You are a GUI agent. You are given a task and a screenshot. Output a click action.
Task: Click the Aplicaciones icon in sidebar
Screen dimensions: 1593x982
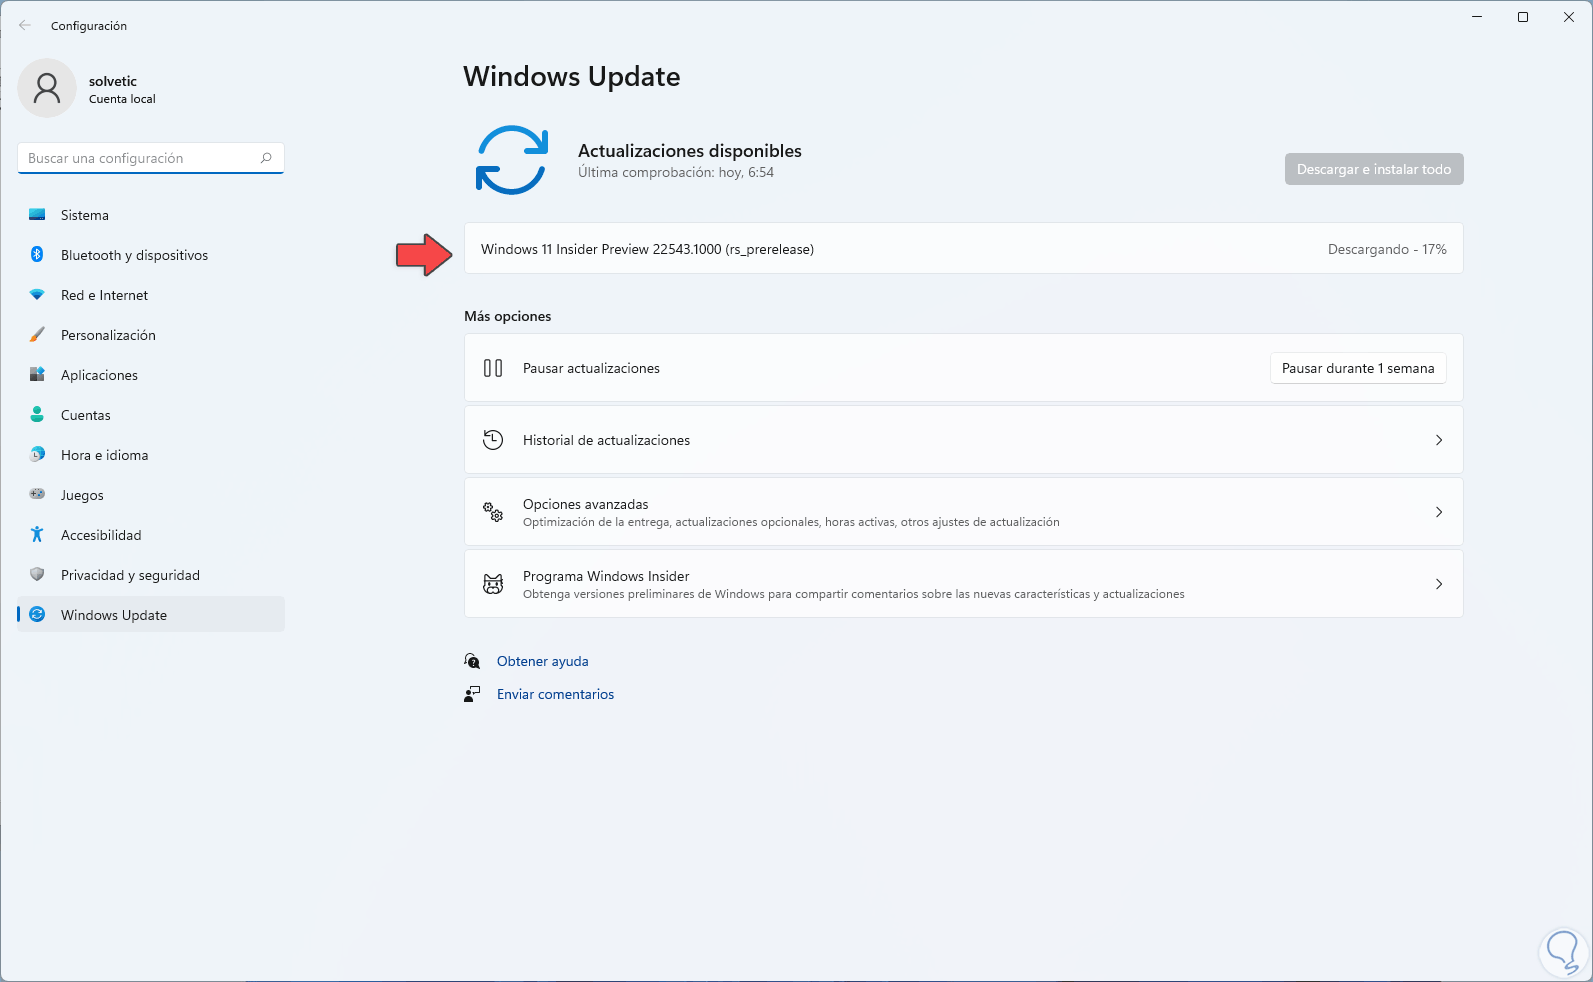pyautogui.click(x=37, y=375)
